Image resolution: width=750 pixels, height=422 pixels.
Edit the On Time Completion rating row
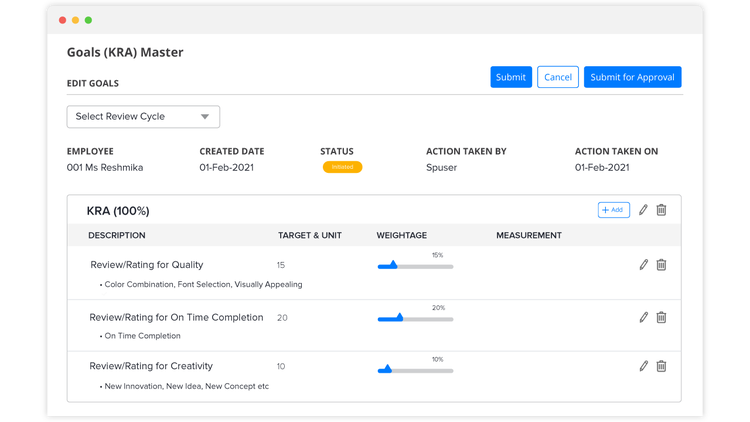pyautogui.click(x=644, y=317)
